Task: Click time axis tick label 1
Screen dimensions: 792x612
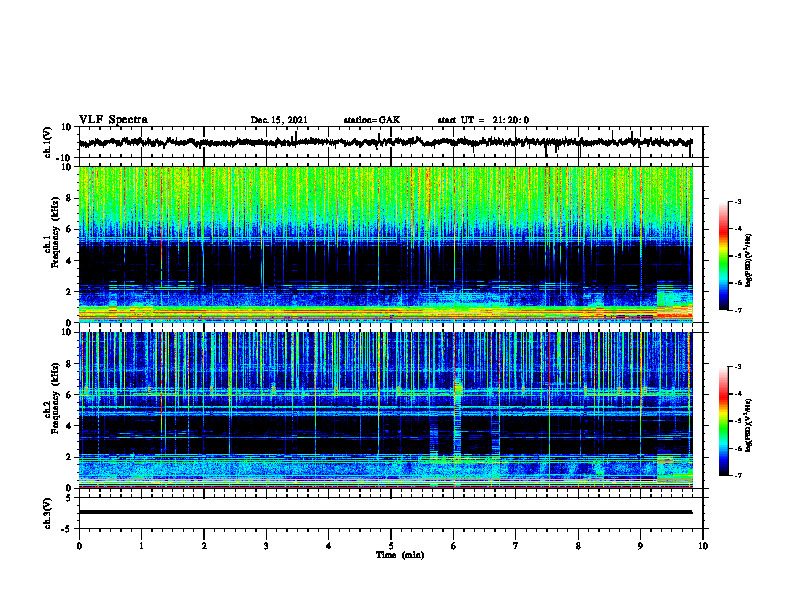Action: click(x=141, y=546)
